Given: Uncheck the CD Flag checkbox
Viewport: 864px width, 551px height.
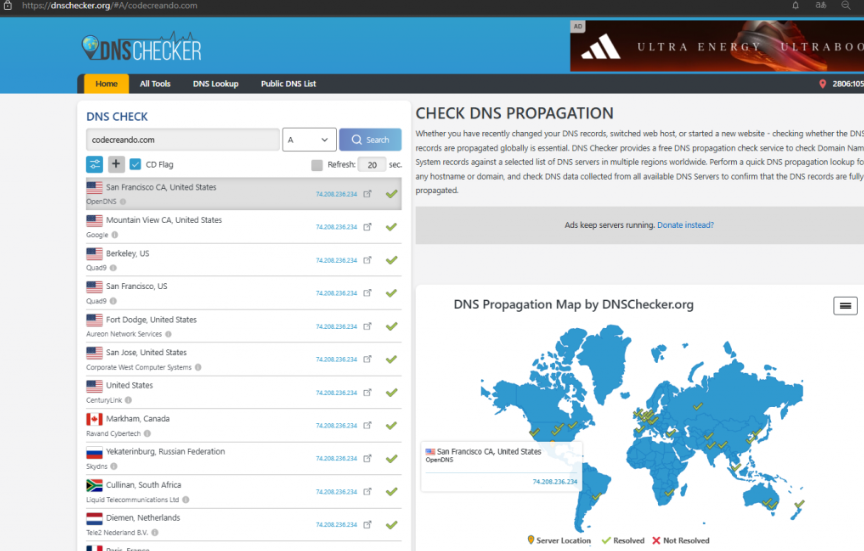Looking at the screenshot, I should coord(136,165).
